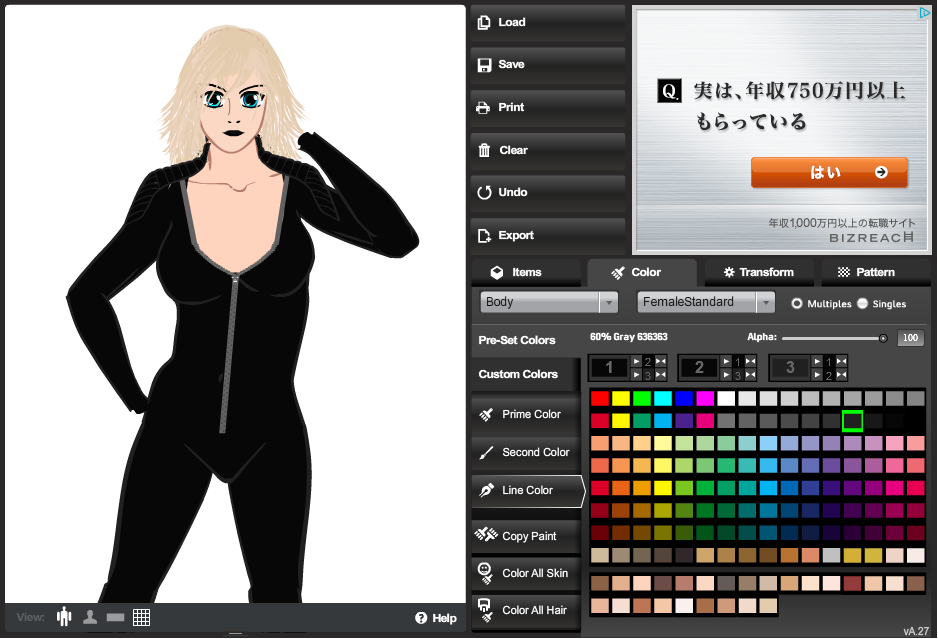Open the Help link
This screenshot has width=938, height=639.
coord(436,618)
